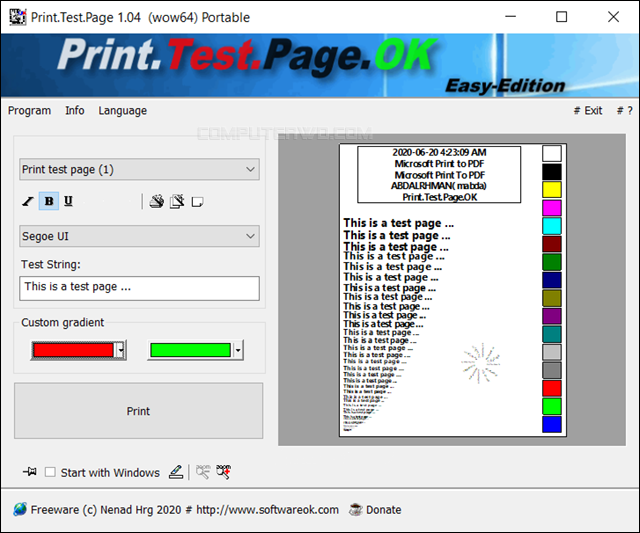Viewport: 640px width, 533px height.
Task: Open the Segoe UI font dropdown
Action: [x=139, y=236]
